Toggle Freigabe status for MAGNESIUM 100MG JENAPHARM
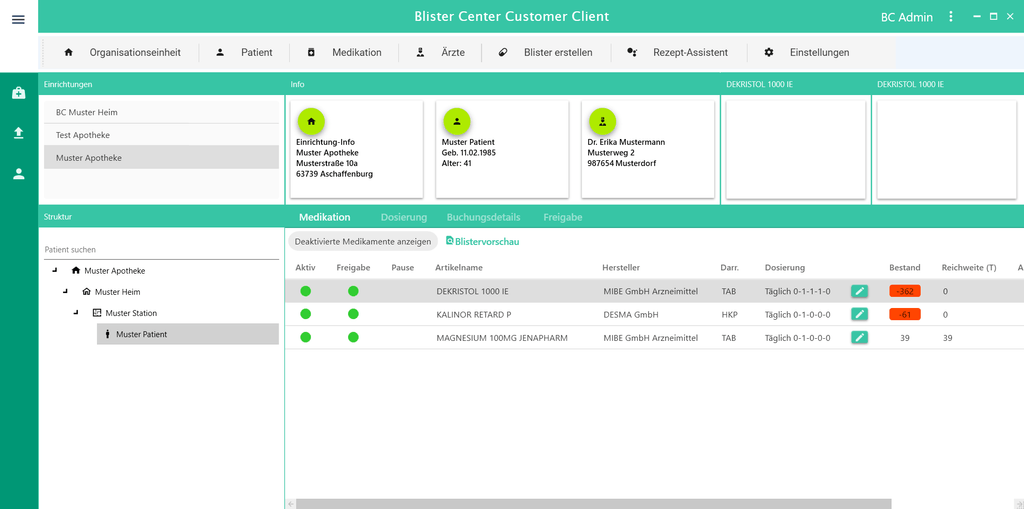Viewport: 1024px width, 509px height. [353, 337]
